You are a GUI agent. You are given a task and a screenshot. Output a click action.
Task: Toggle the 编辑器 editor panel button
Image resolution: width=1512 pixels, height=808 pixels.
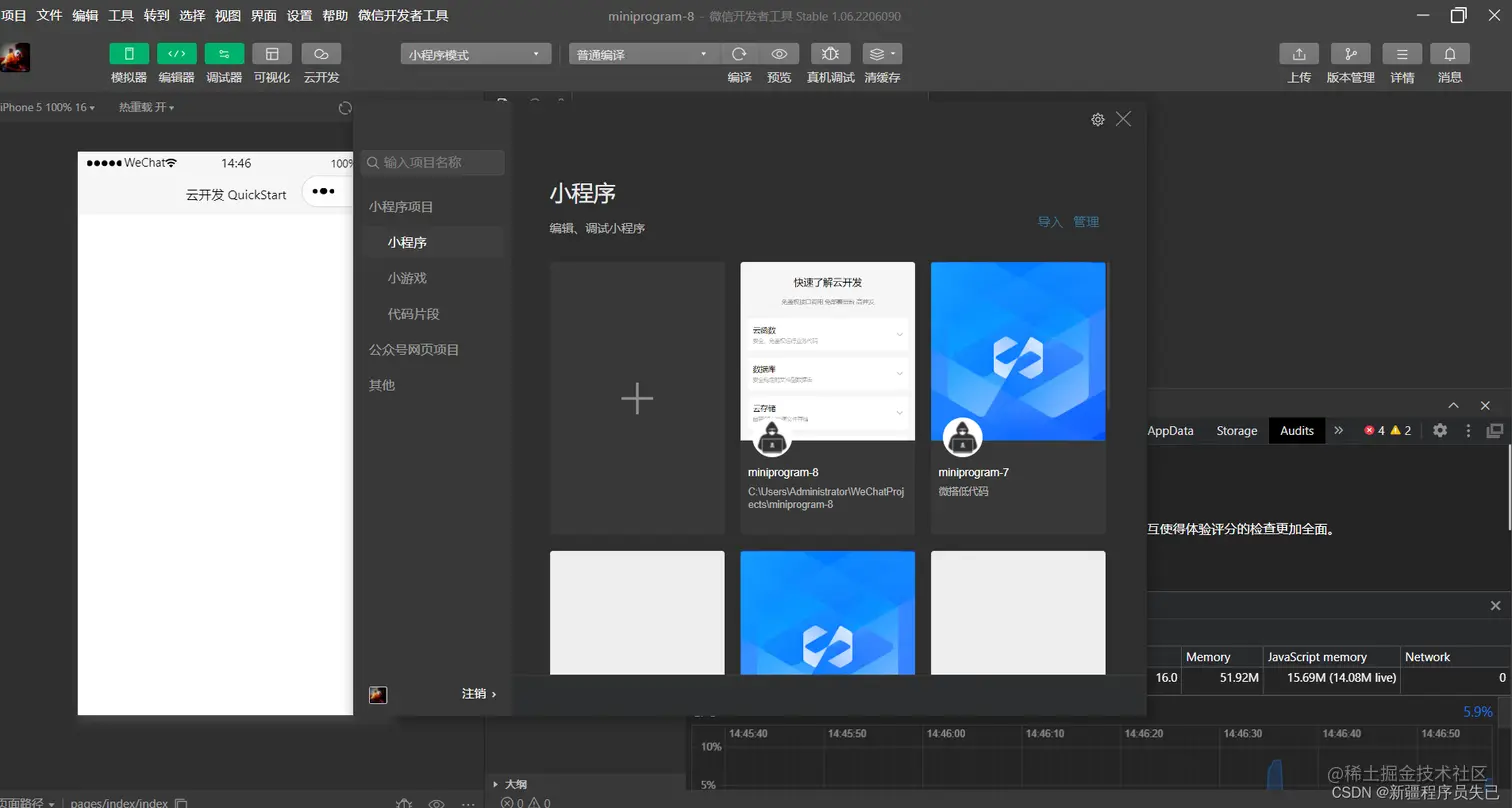click(x=176, y=54)
